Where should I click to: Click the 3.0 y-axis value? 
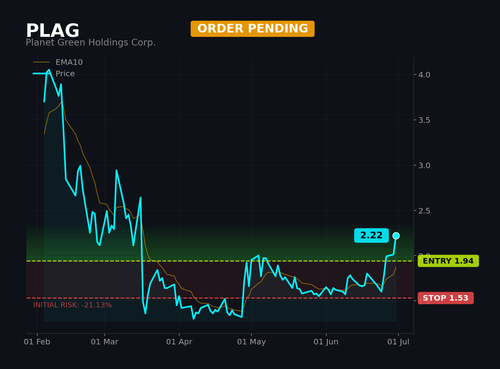point(424,165)
